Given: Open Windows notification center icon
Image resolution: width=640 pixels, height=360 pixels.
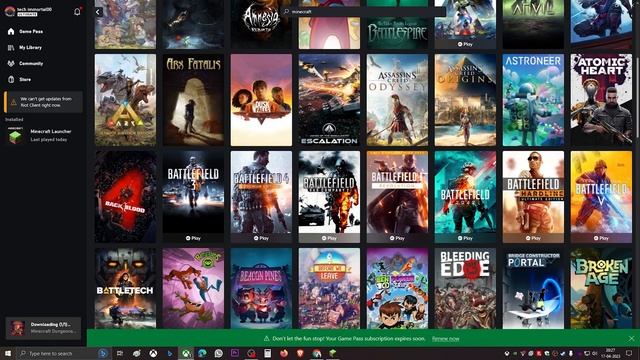Looking at the screenshot, I should click(x=629, y=353).
